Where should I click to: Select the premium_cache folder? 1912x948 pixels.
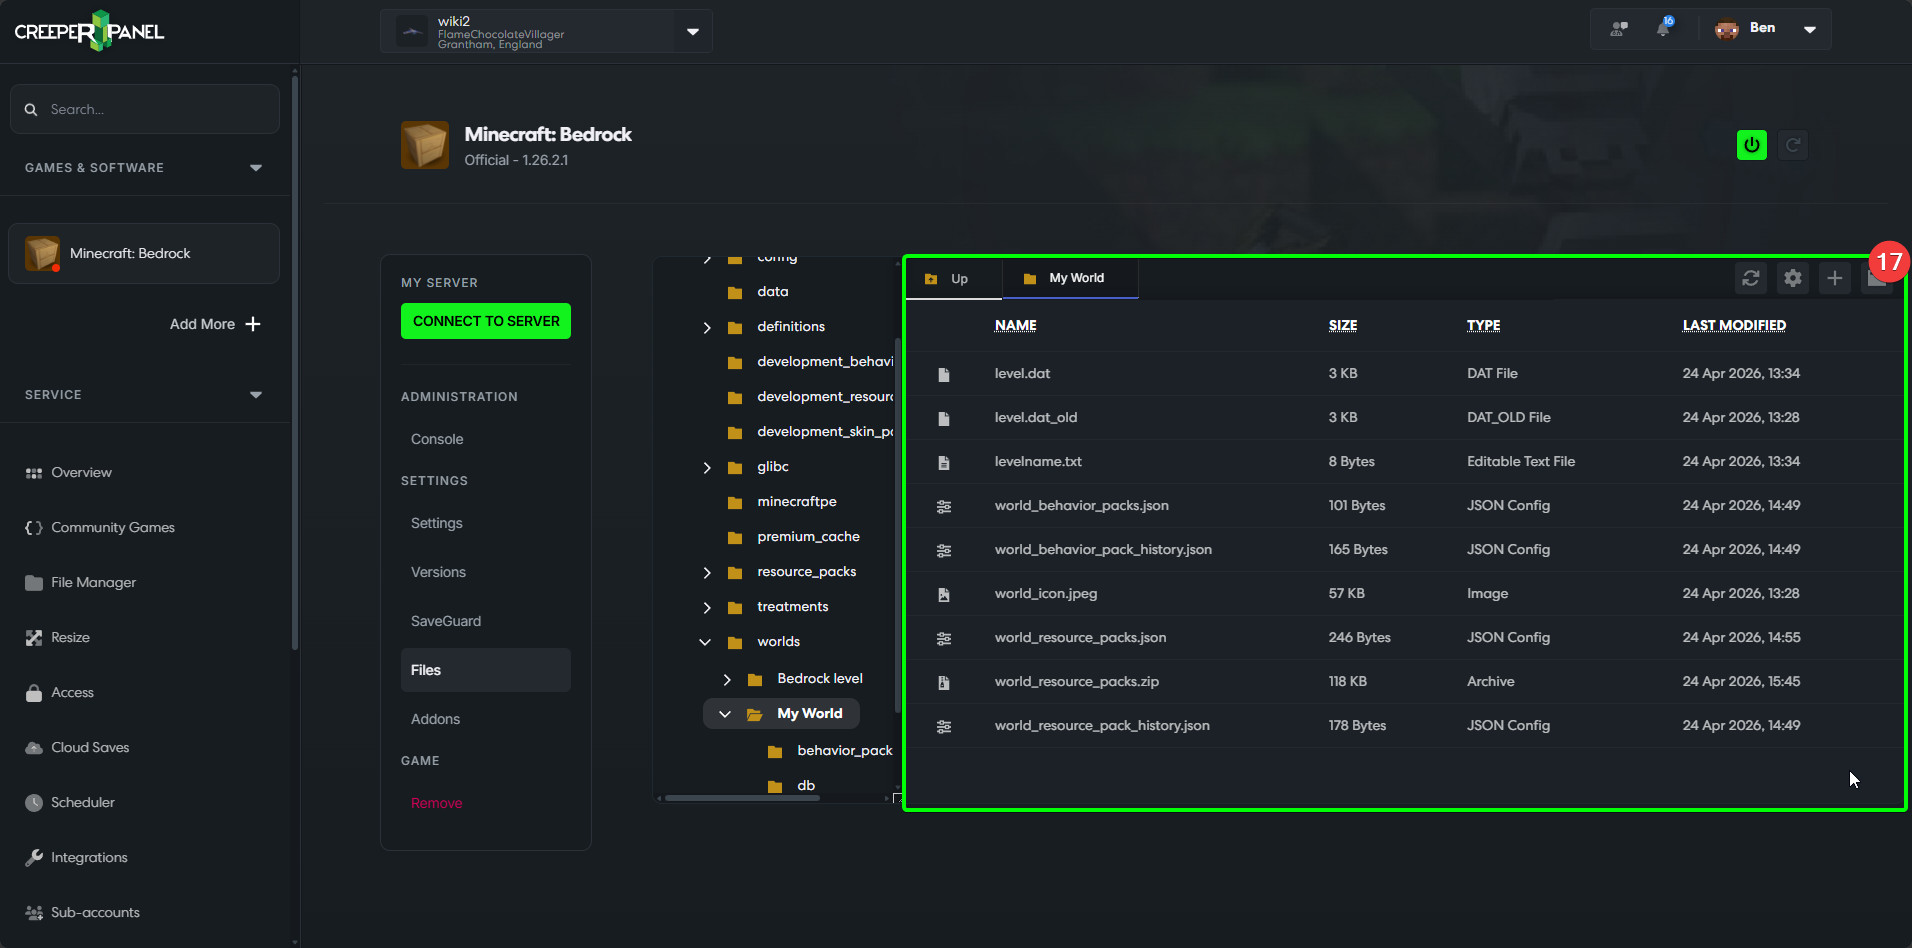pyautogui.click(x=808, y=537)
